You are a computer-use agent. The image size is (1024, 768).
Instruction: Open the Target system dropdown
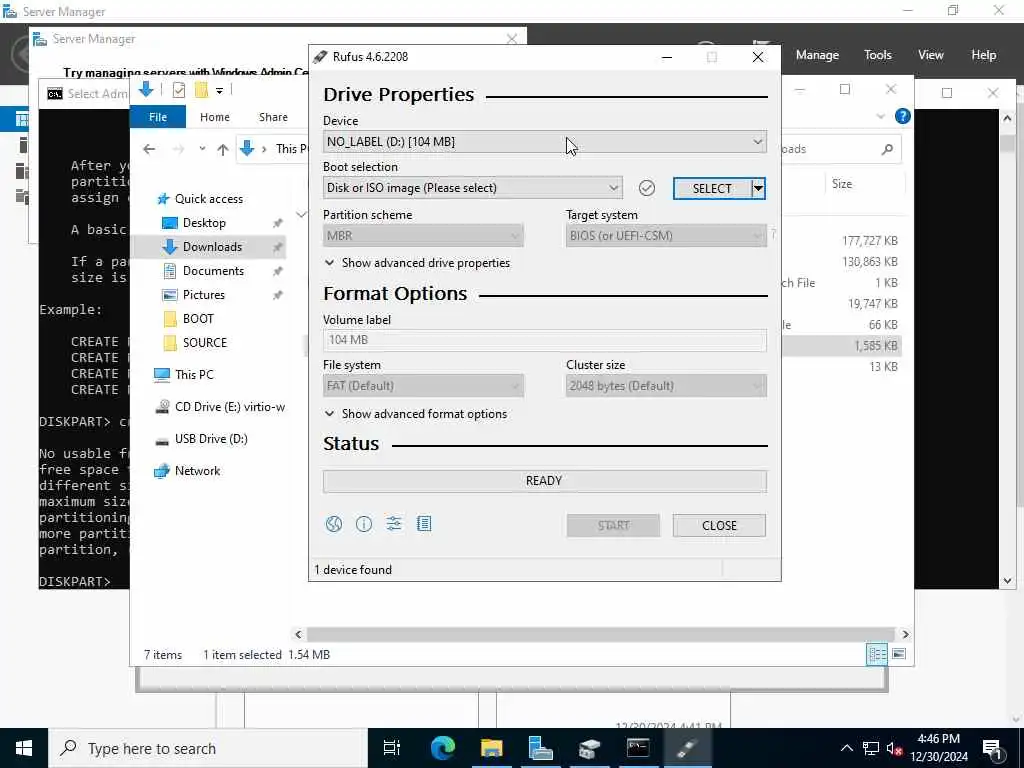pyautogui.click(x=666, y=236)
